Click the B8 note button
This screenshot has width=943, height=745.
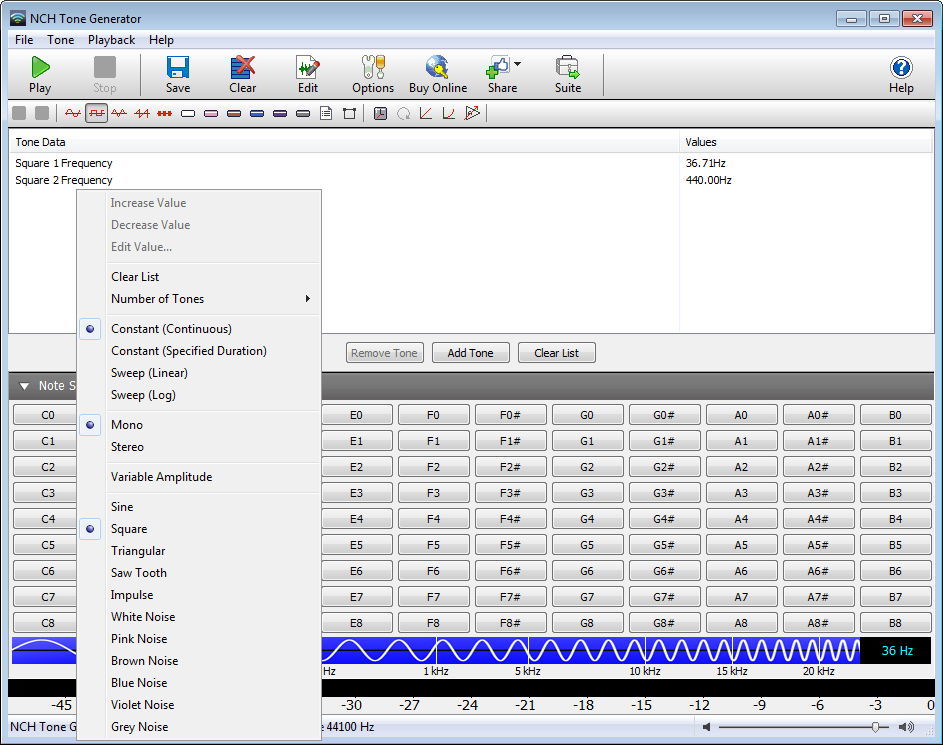(895, 623)
